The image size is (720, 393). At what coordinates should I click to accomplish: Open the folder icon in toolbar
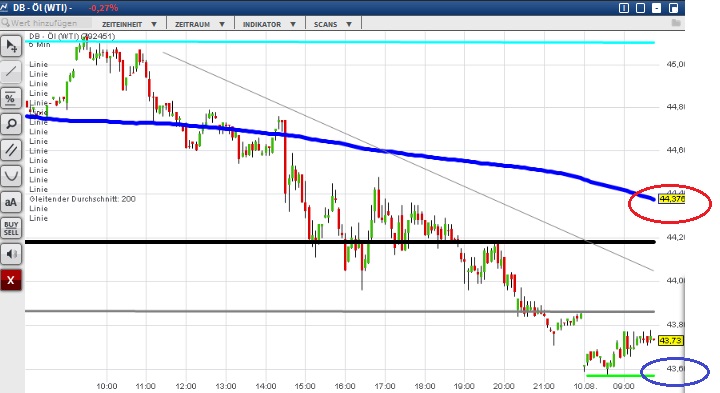coord(675,23)
